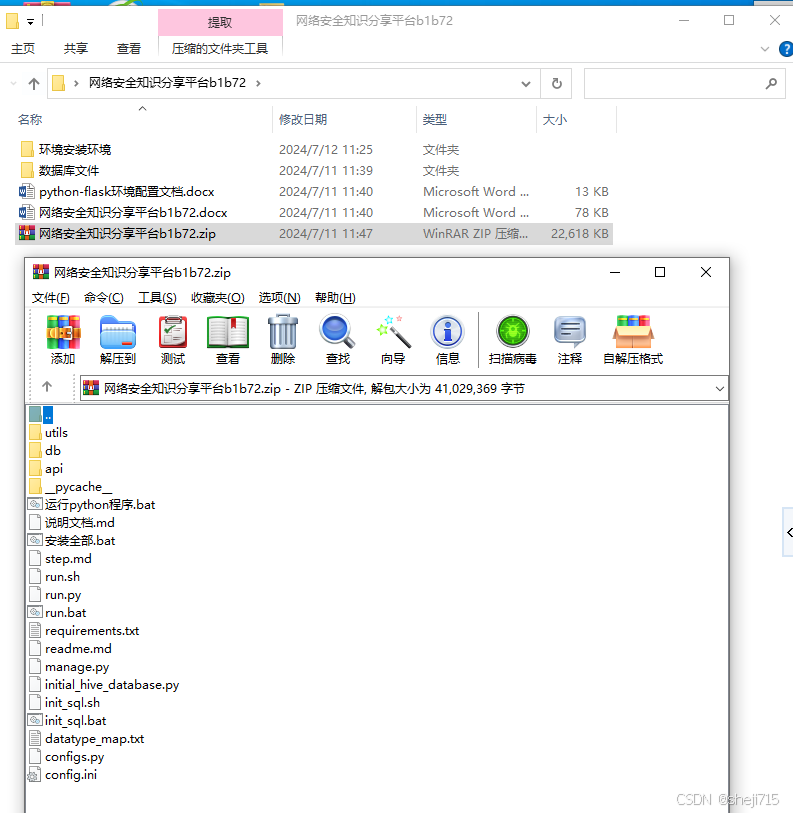Select step.md in archive
Image resolution: width=793 pixels, height=813 pixels.
61,559
